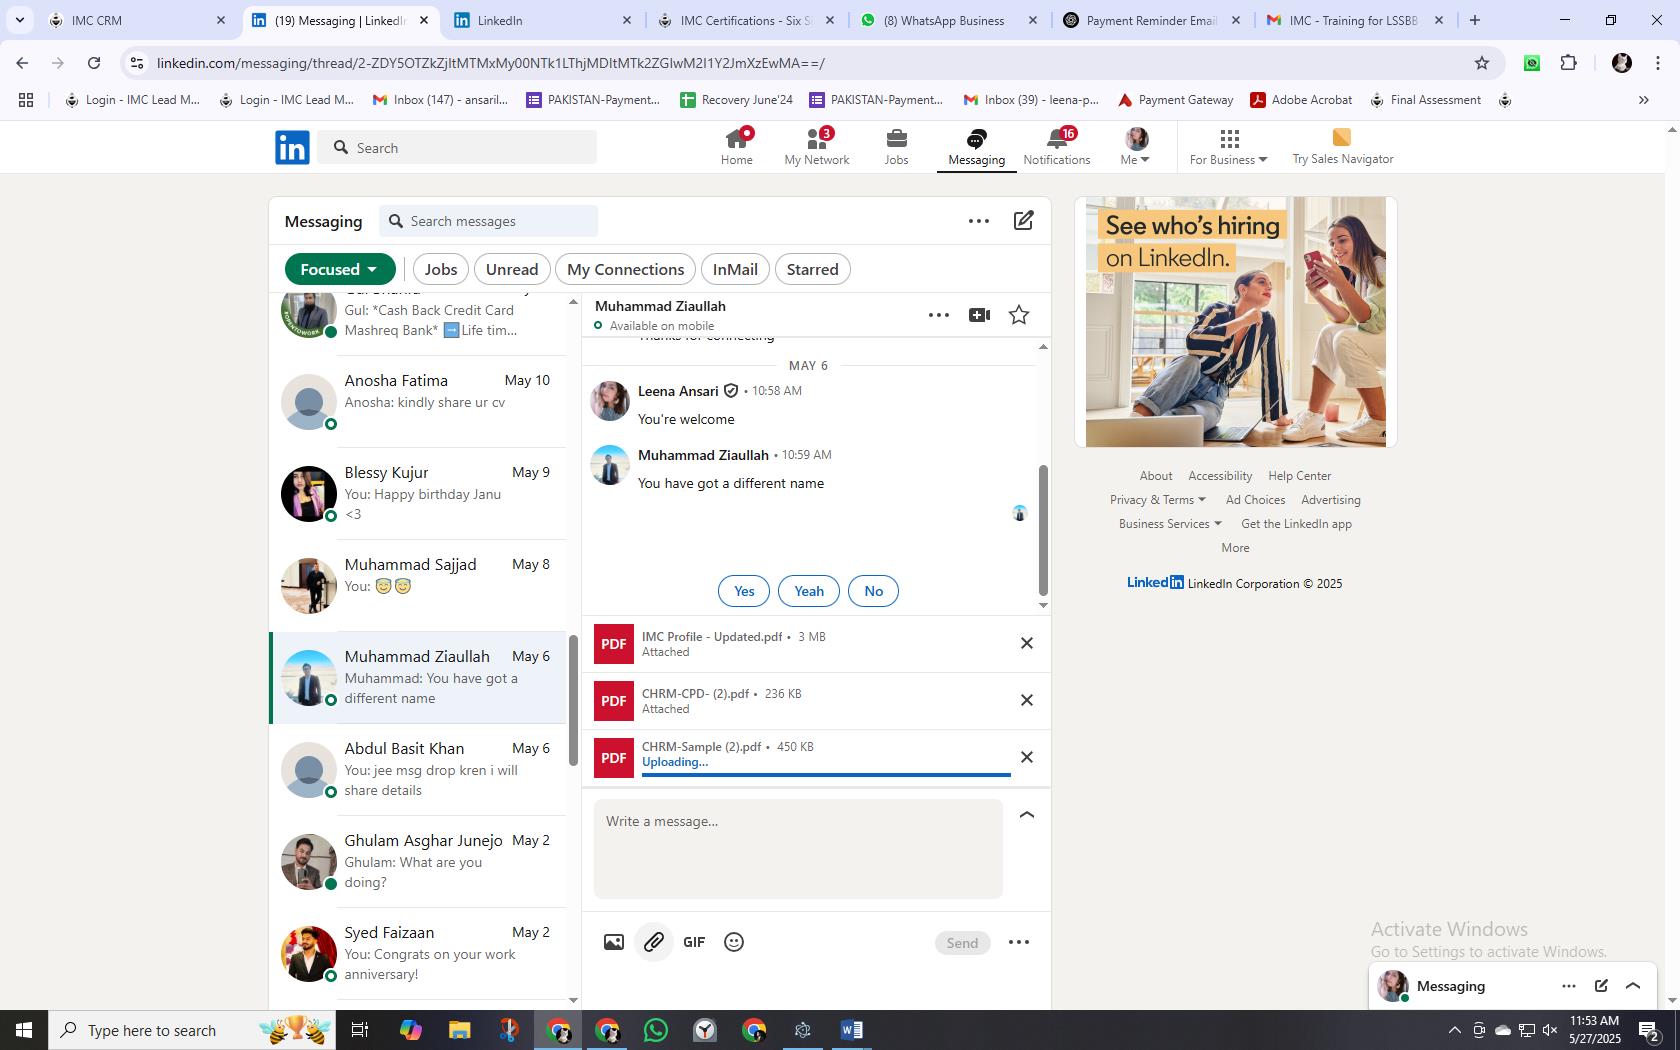Switch to the WhatsApp Business browser tab
The height and width of the screenshot is (1050, 1680).
(x=944, y=20)
